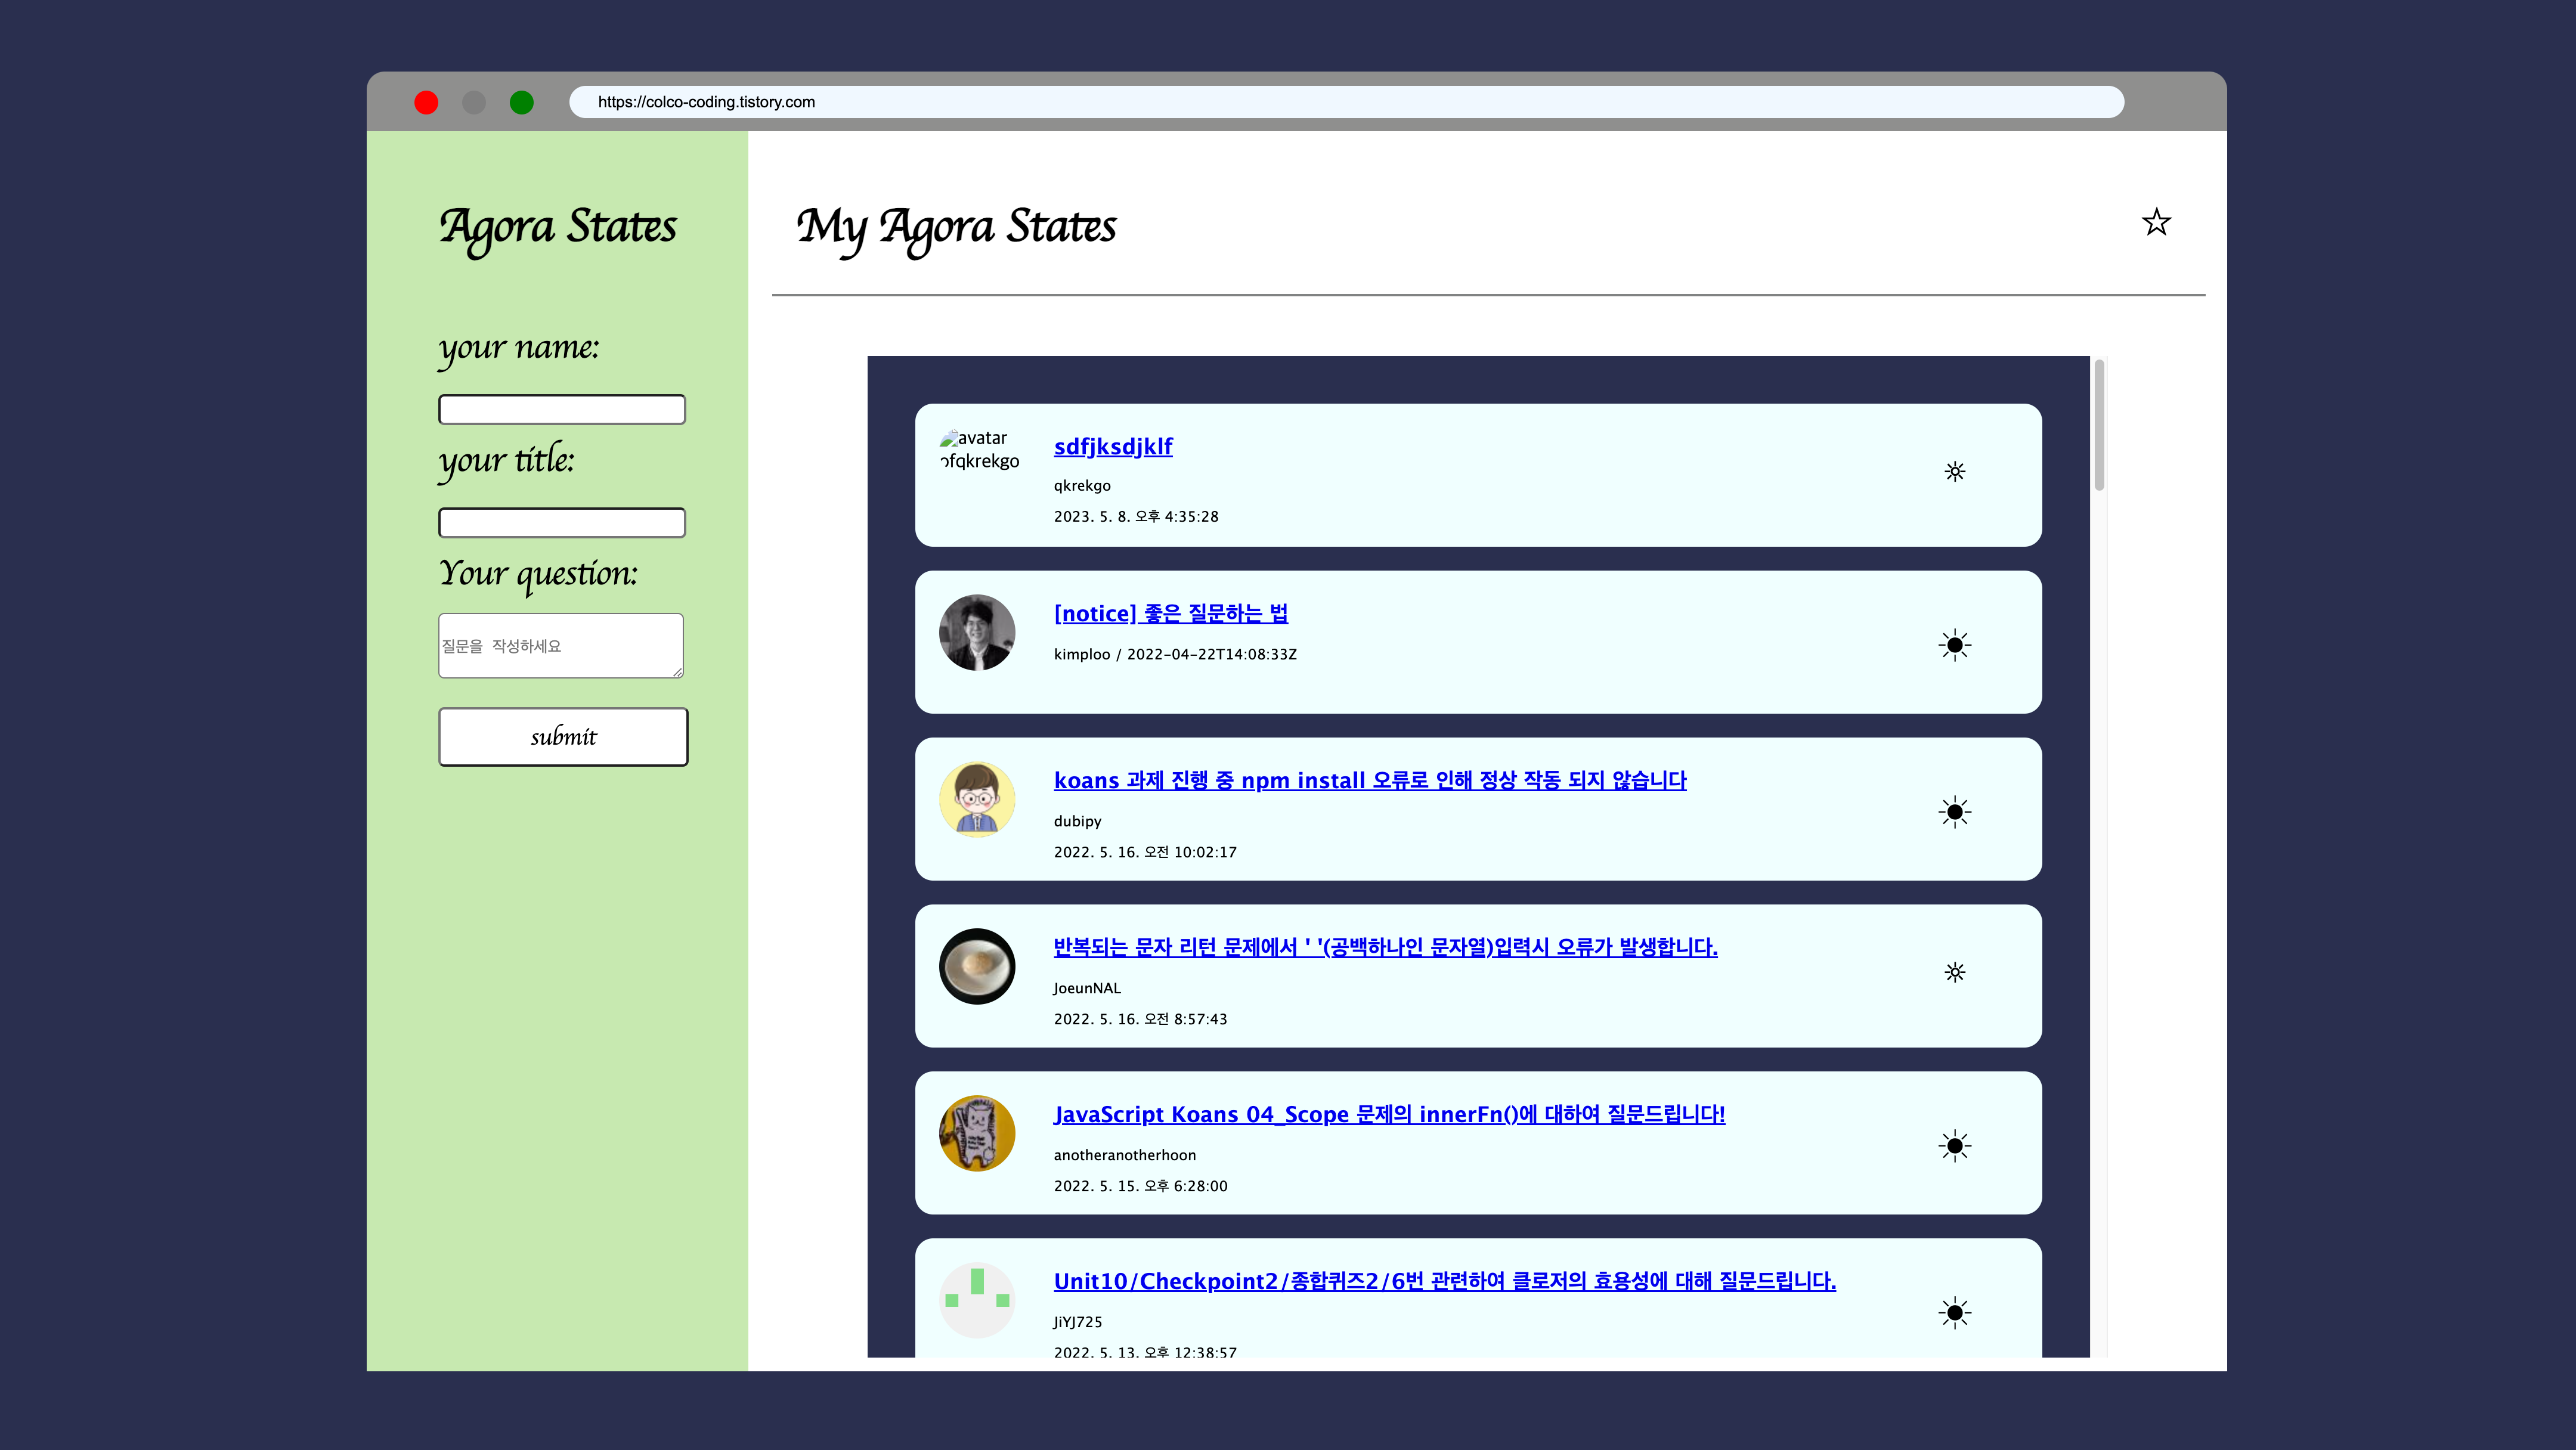Open the koans npm install question link
Screen dimensions: 2576x1450
(x=1369, y=781)
